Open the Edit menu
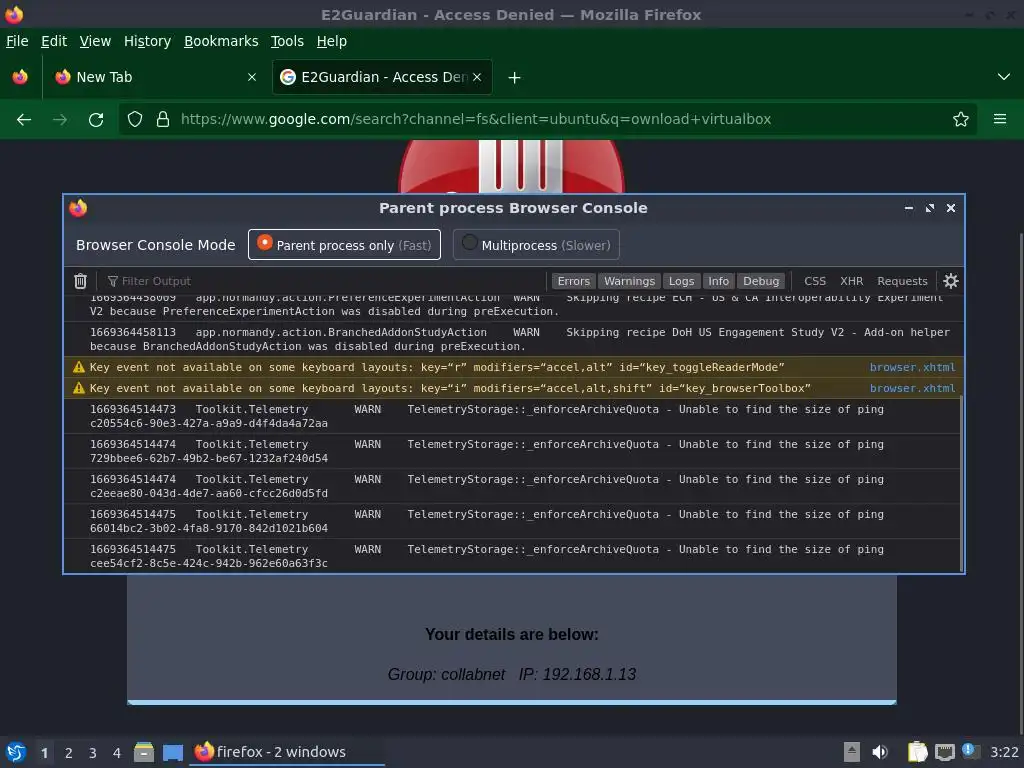This screenshot has height=768, width=1024. point(54,41)
